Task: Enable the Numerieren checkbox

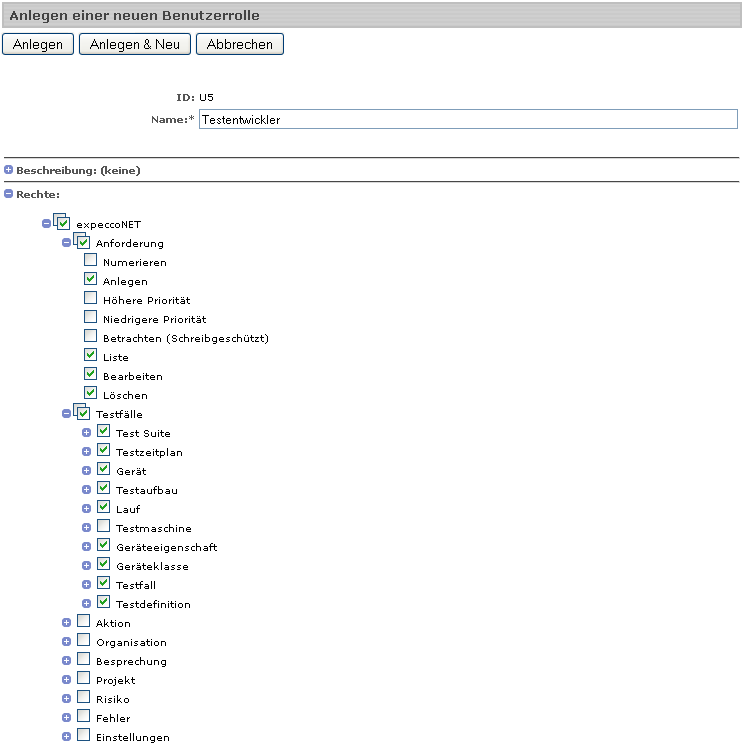Action: click(x=91, y=261)
